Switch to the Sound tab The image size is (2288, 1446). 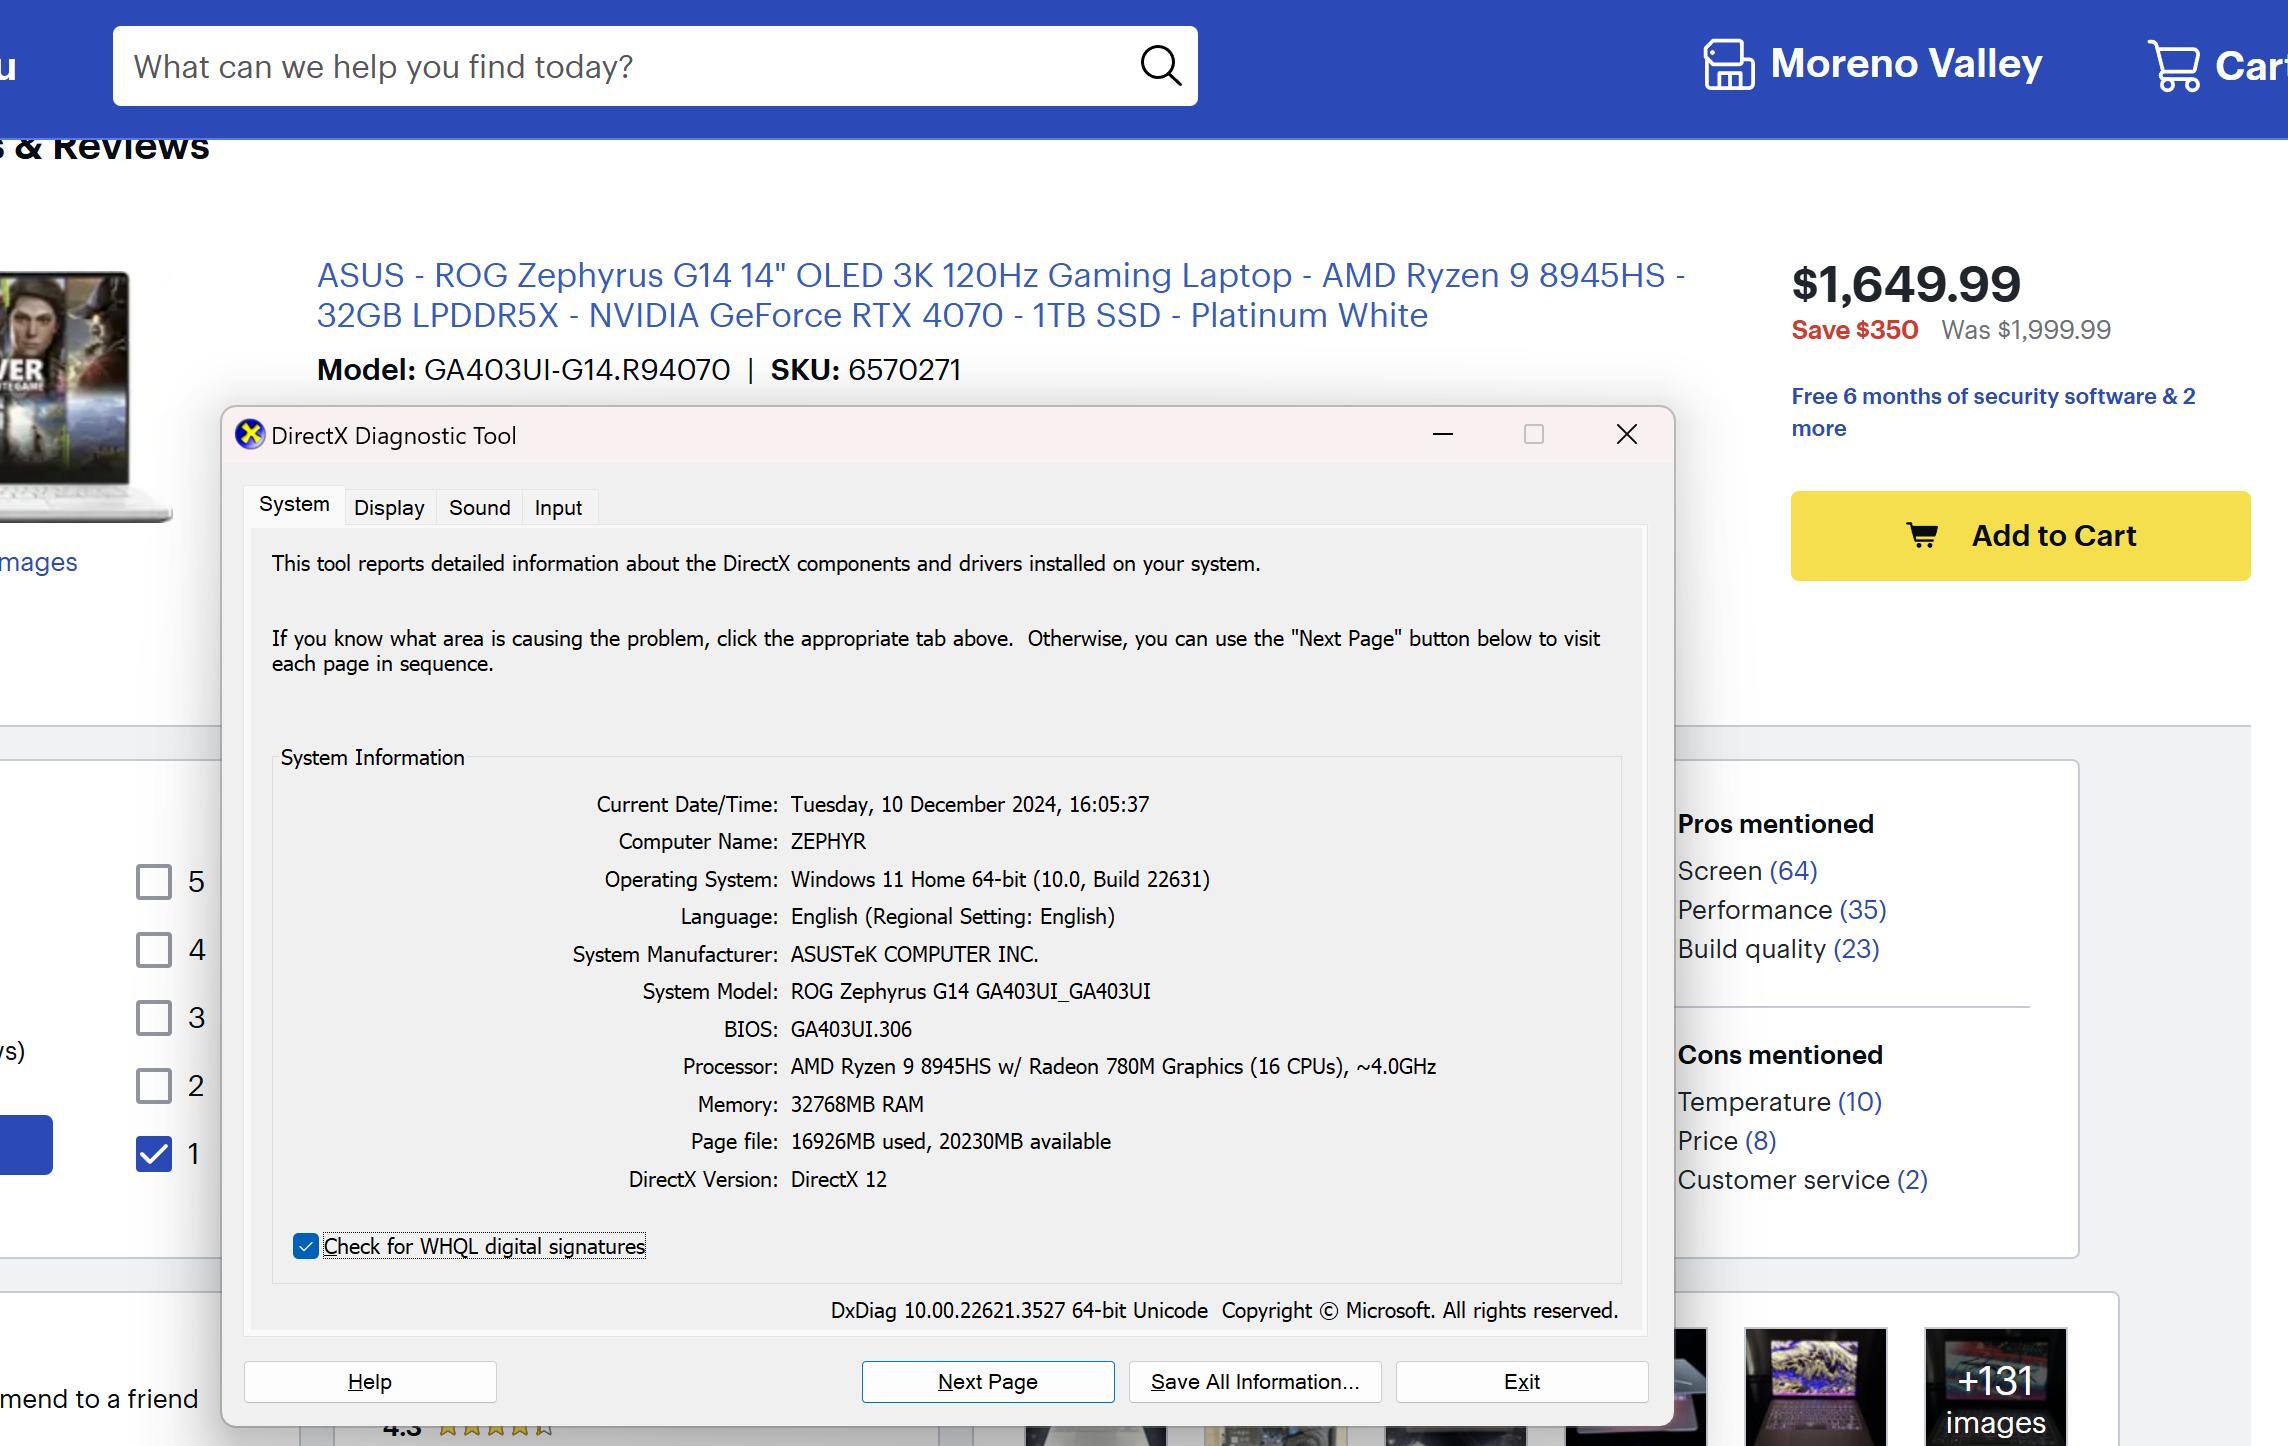point(479,508)
